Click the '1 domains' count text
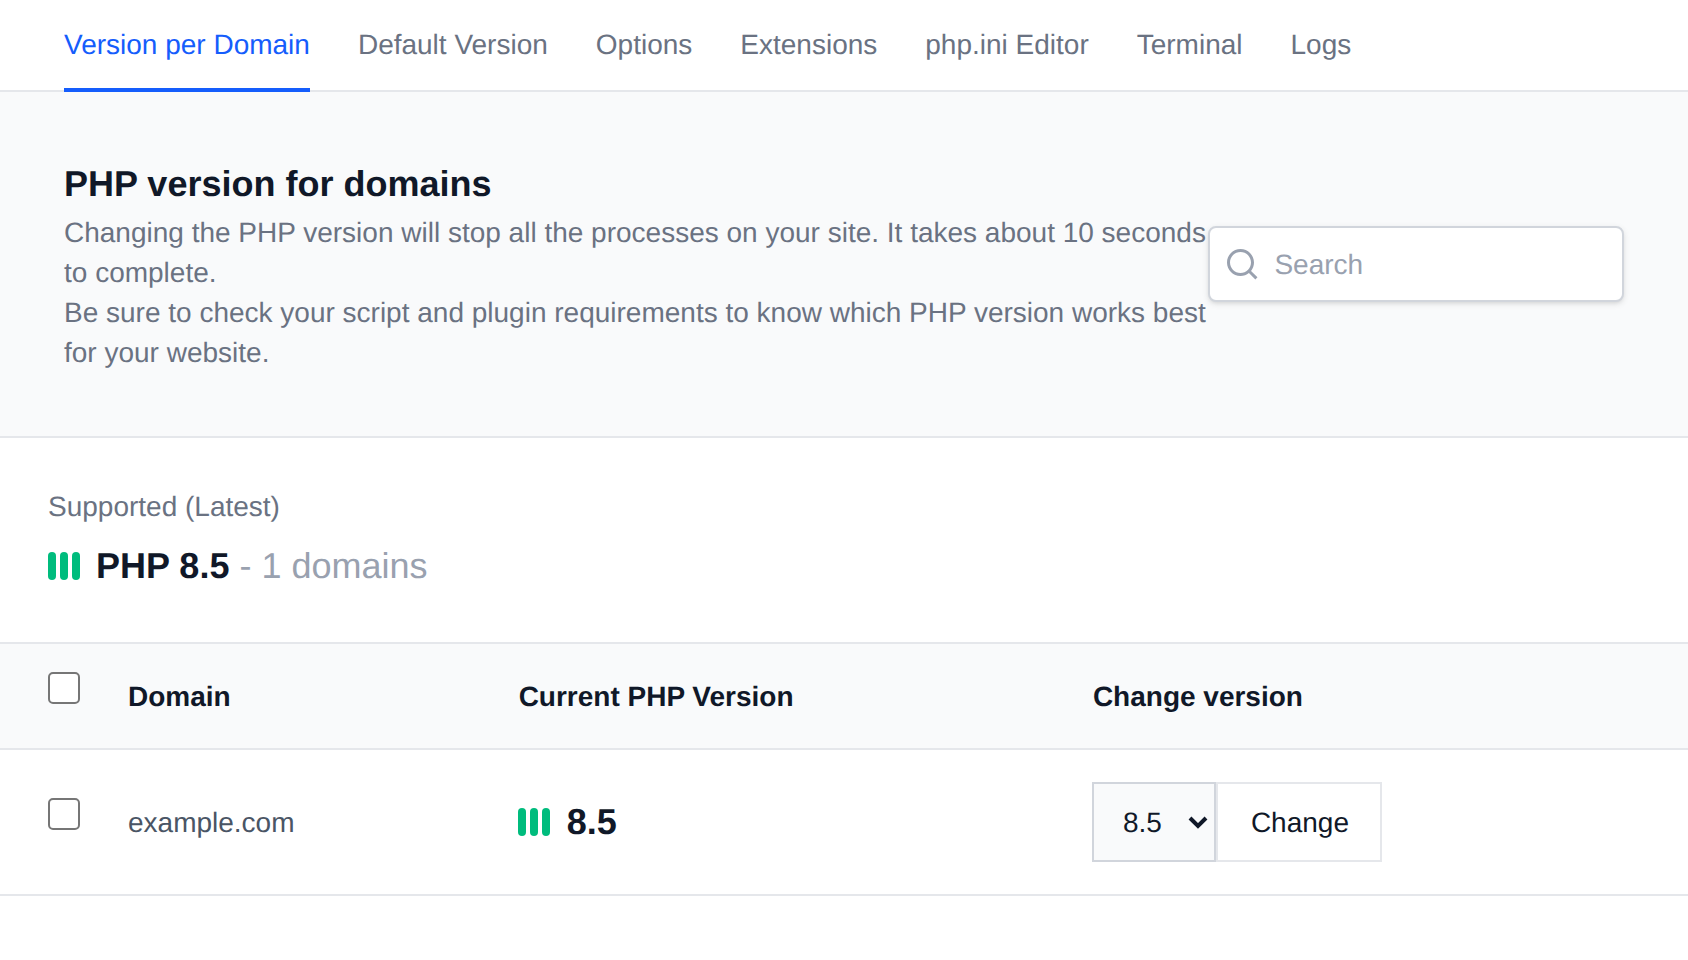Screen dimensions: 1688x960 (345, 566)
